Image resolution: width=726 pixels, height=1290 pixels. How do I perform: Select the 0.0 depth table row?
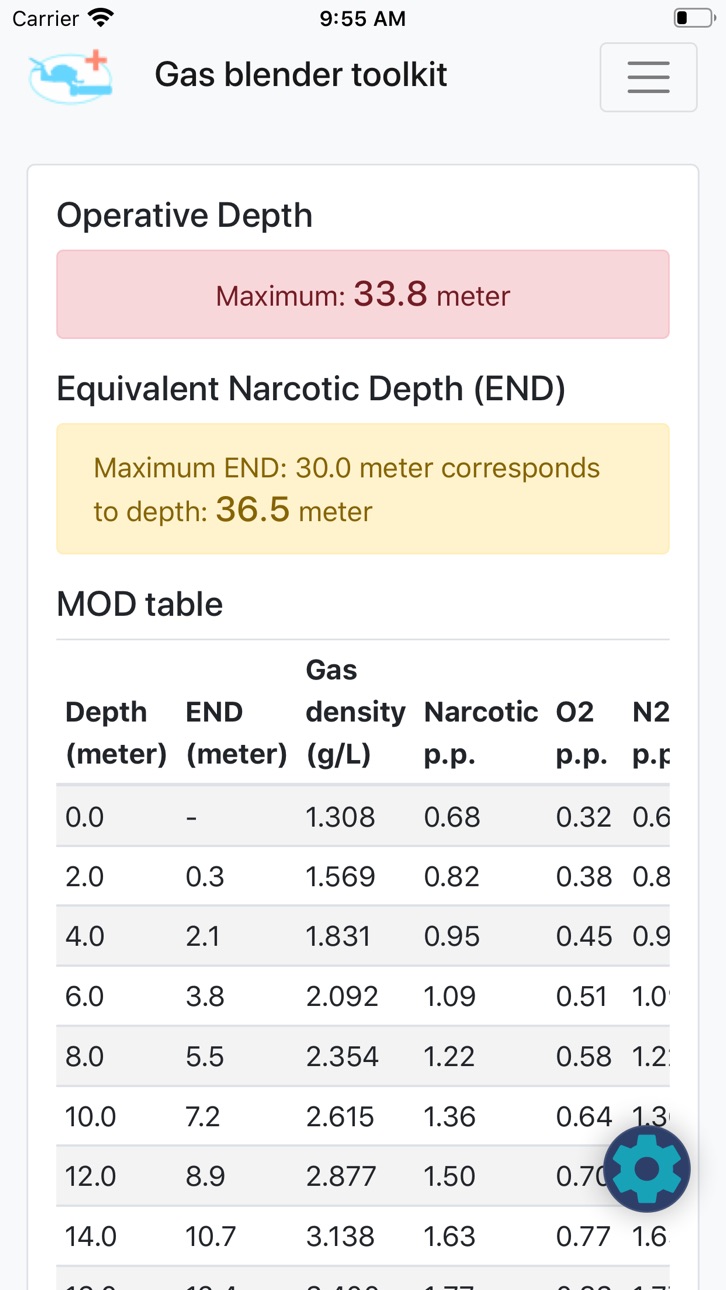(363, 816)
